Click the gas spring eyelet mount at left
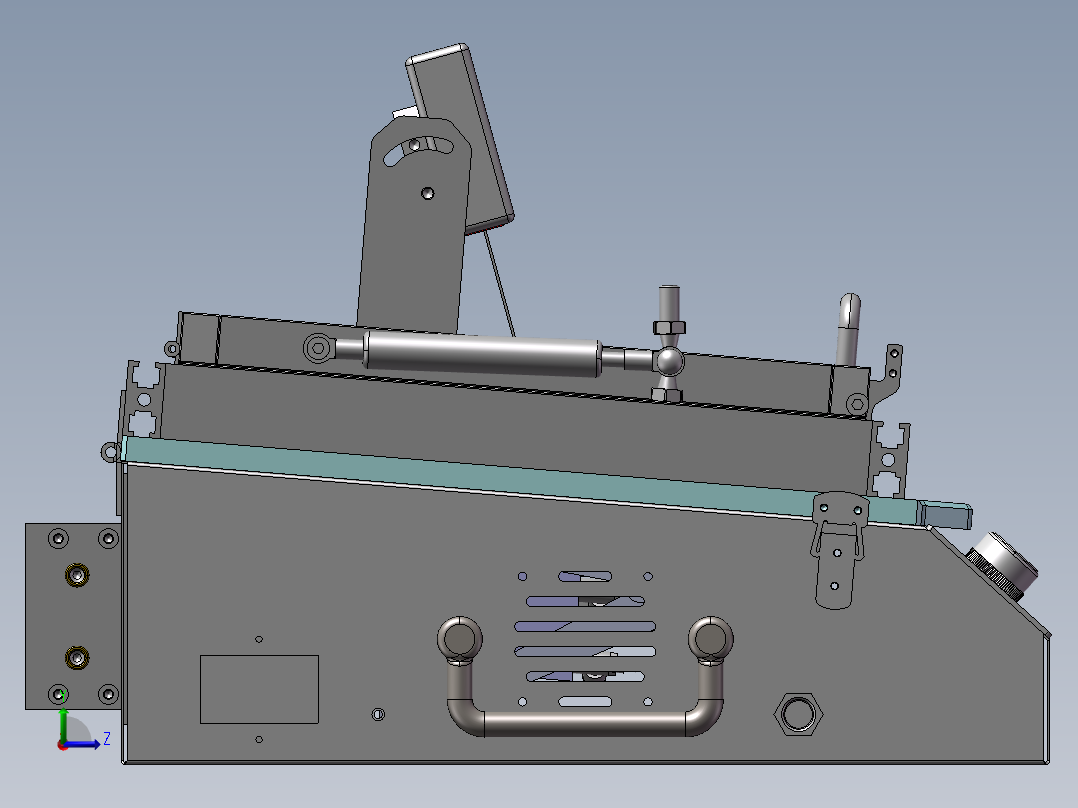Screen dimensions: 1078x808 point(318,348)
